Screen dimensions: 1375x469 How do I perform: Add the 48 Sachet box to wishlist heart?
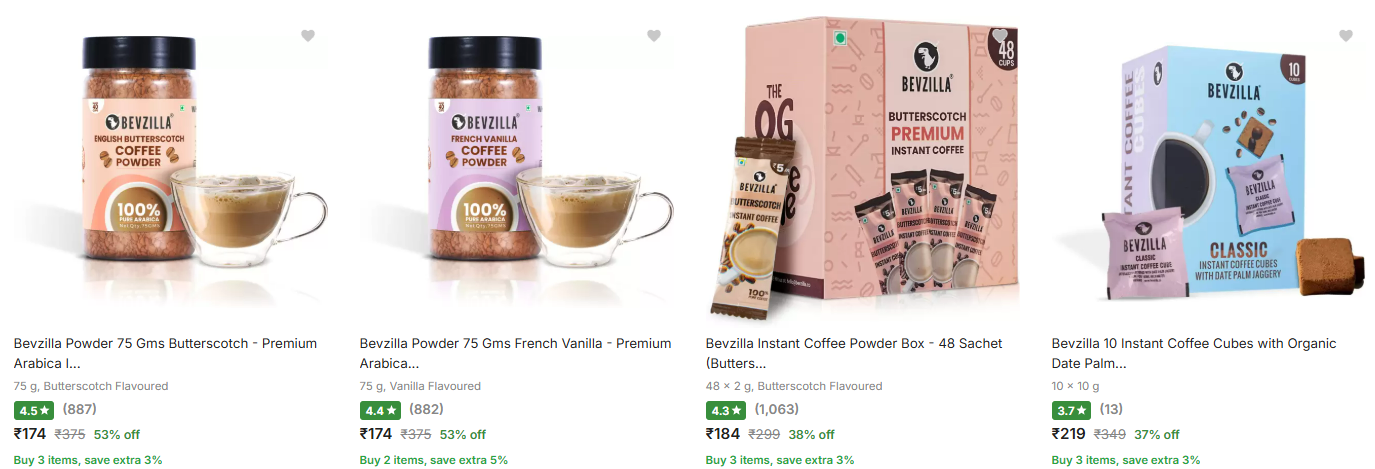(x=1000, y=36)
